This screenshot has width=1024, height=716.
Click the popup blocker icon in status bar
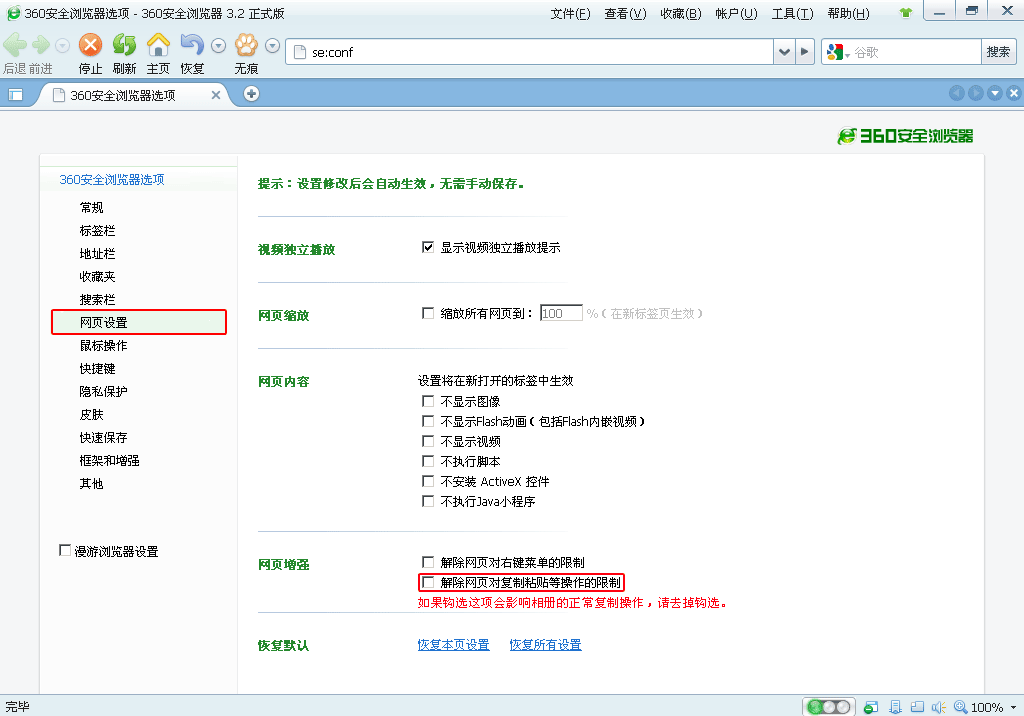click(871, 707)
